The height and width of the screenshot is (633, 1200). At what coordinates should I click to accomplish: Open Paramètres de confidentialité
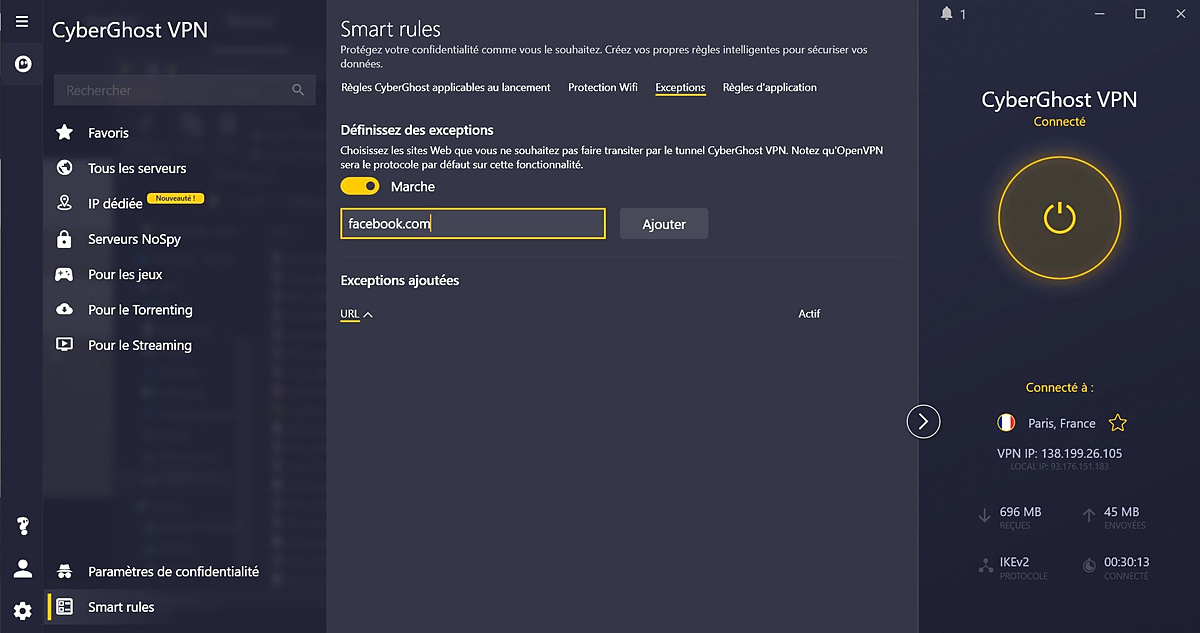pyautogui.click(x=173, y=571)
